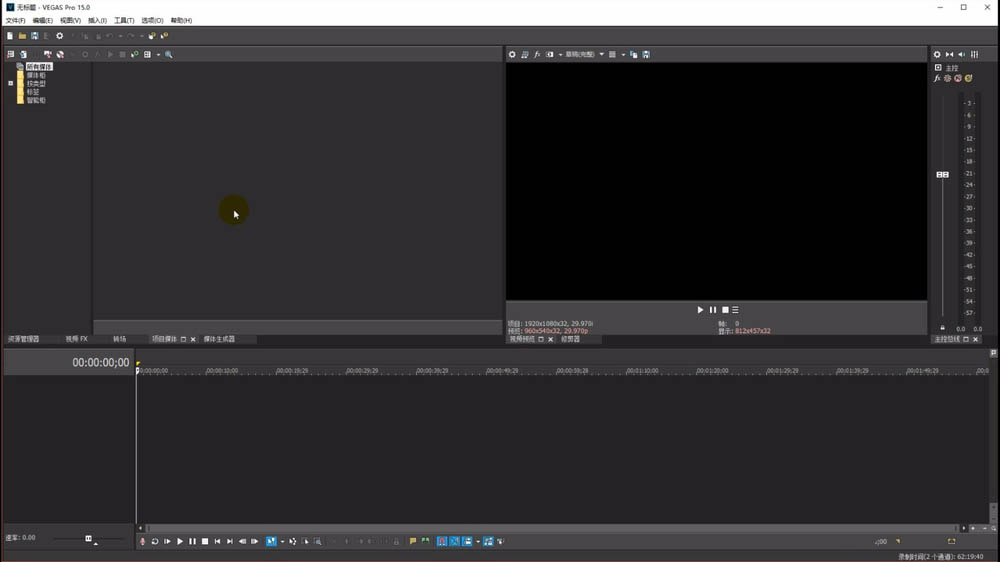Image resolution: width=1000 pixels, height=562 pixels.
Task: Expand the 按类型 tree node
Action: tap(10, 84)
